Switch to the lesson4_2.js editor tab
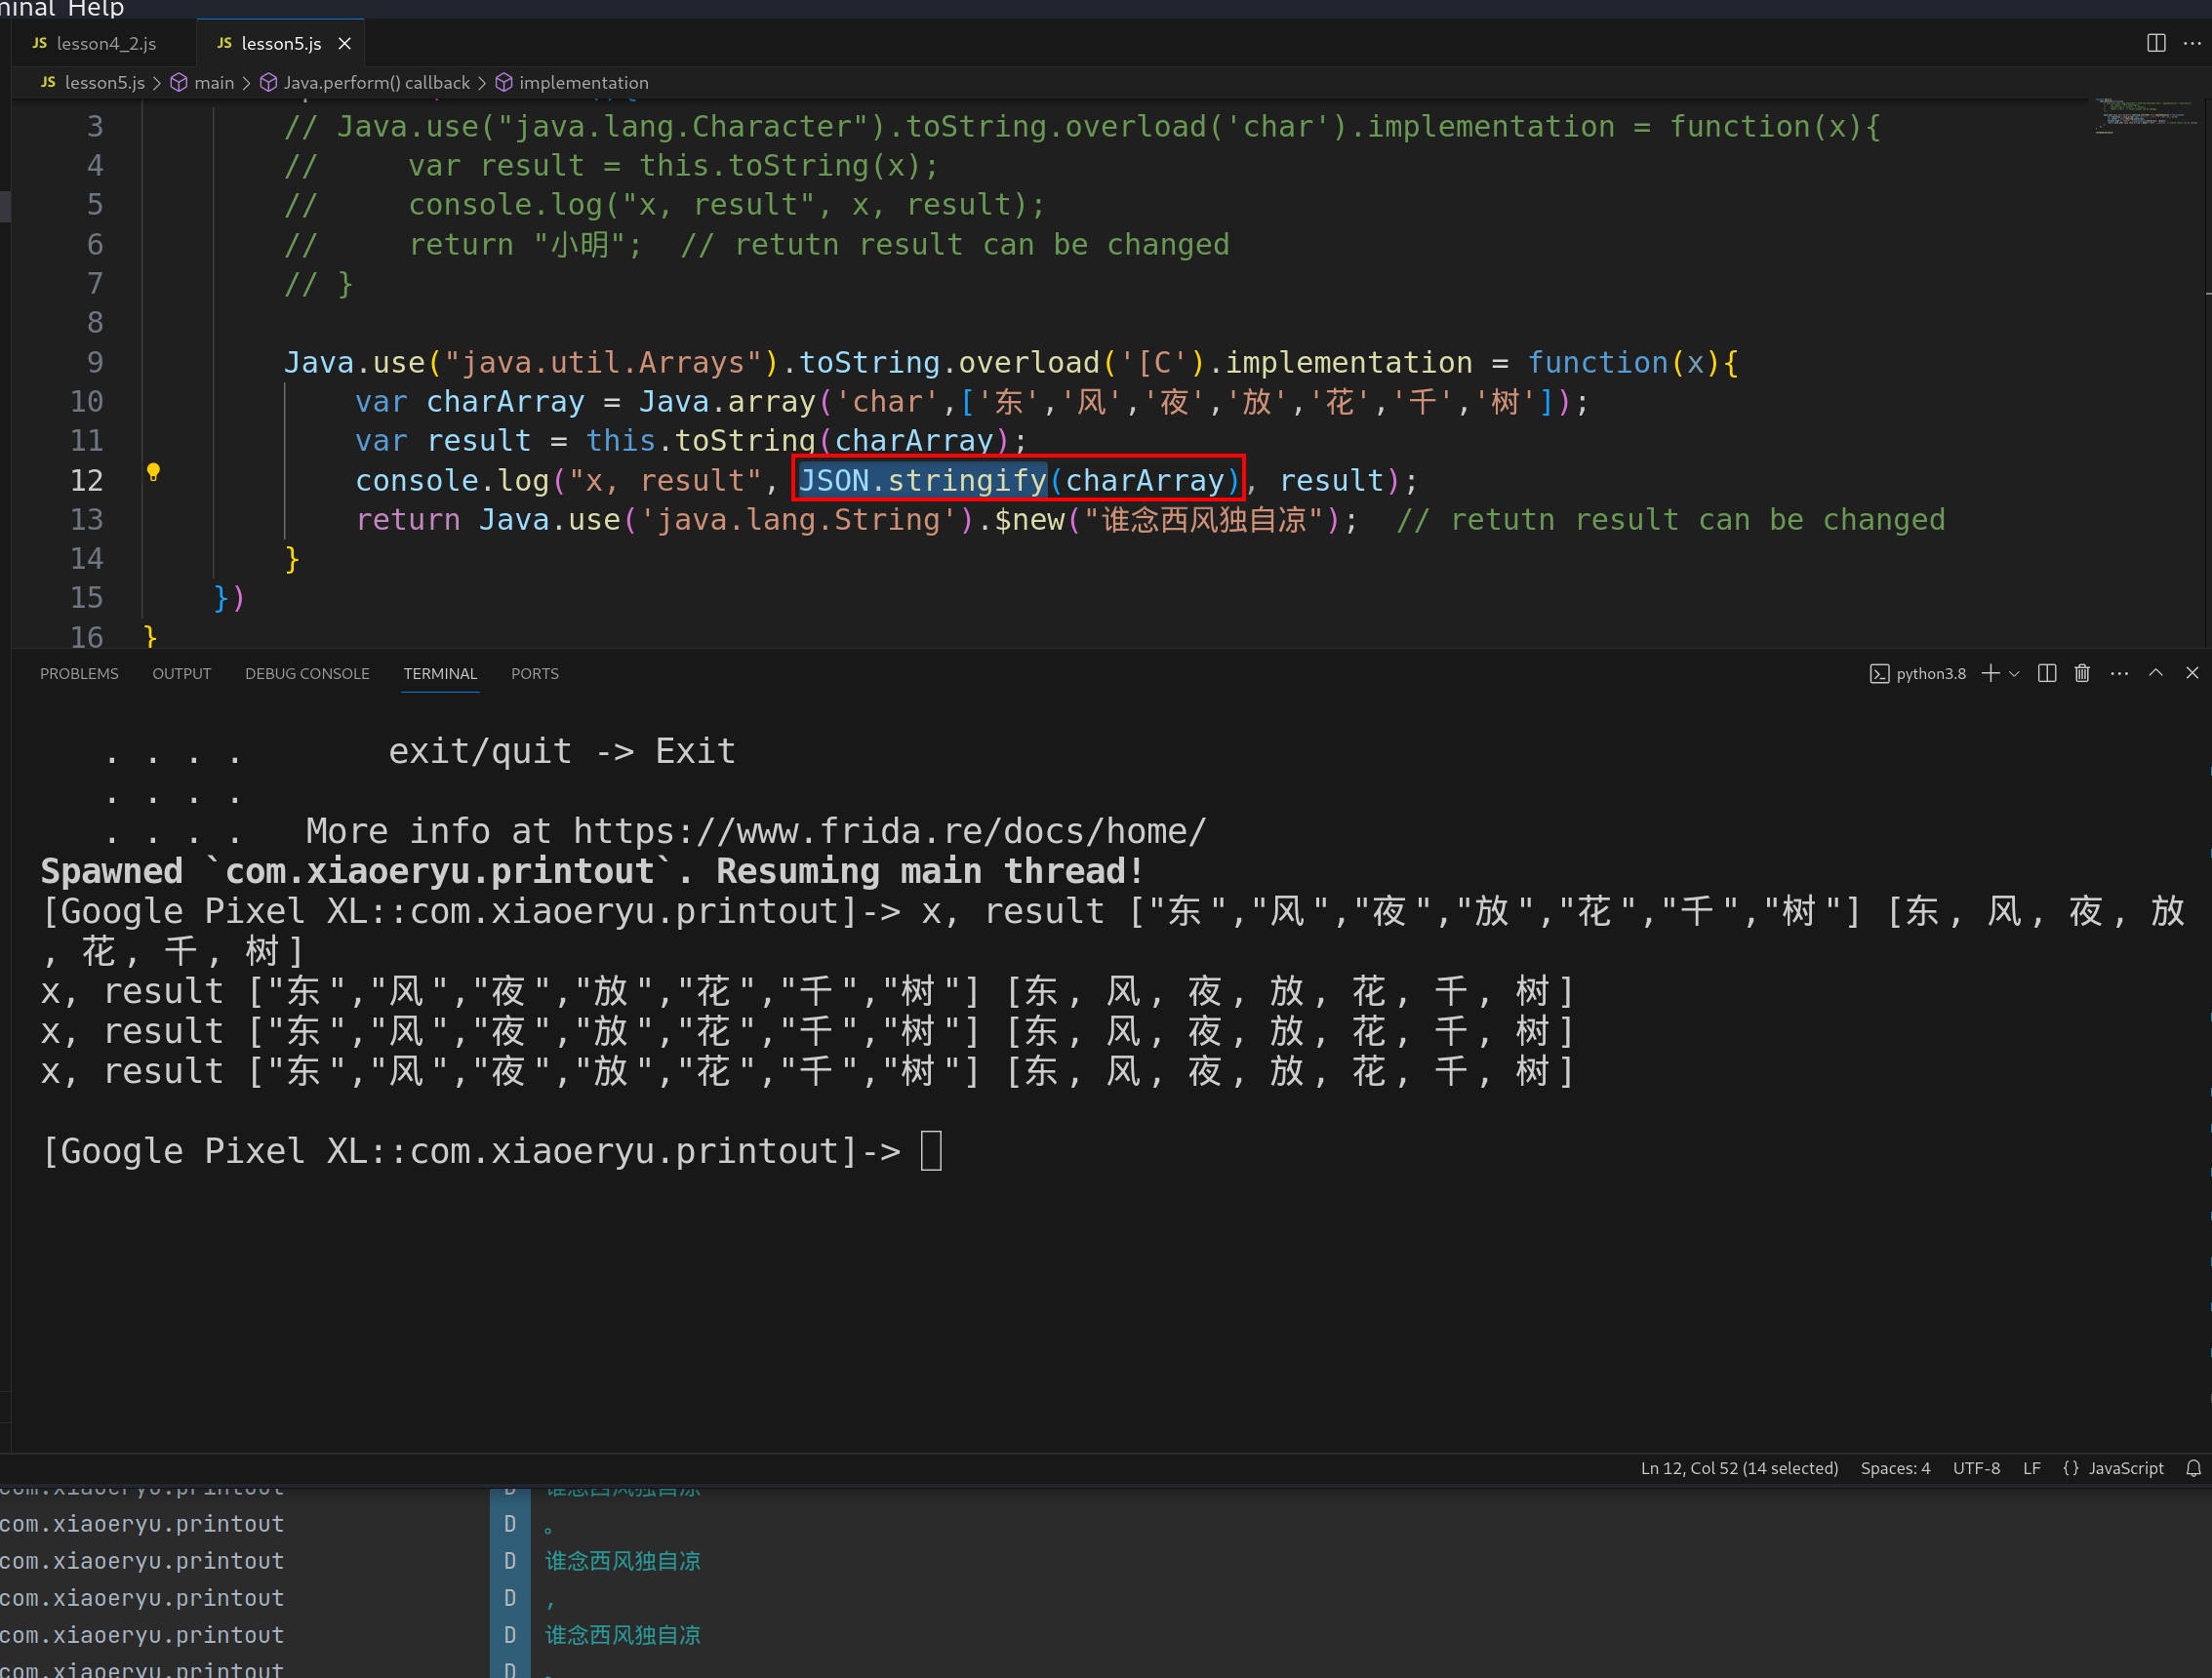Viewport: 2212px width, 1678px height. point(95,43)
